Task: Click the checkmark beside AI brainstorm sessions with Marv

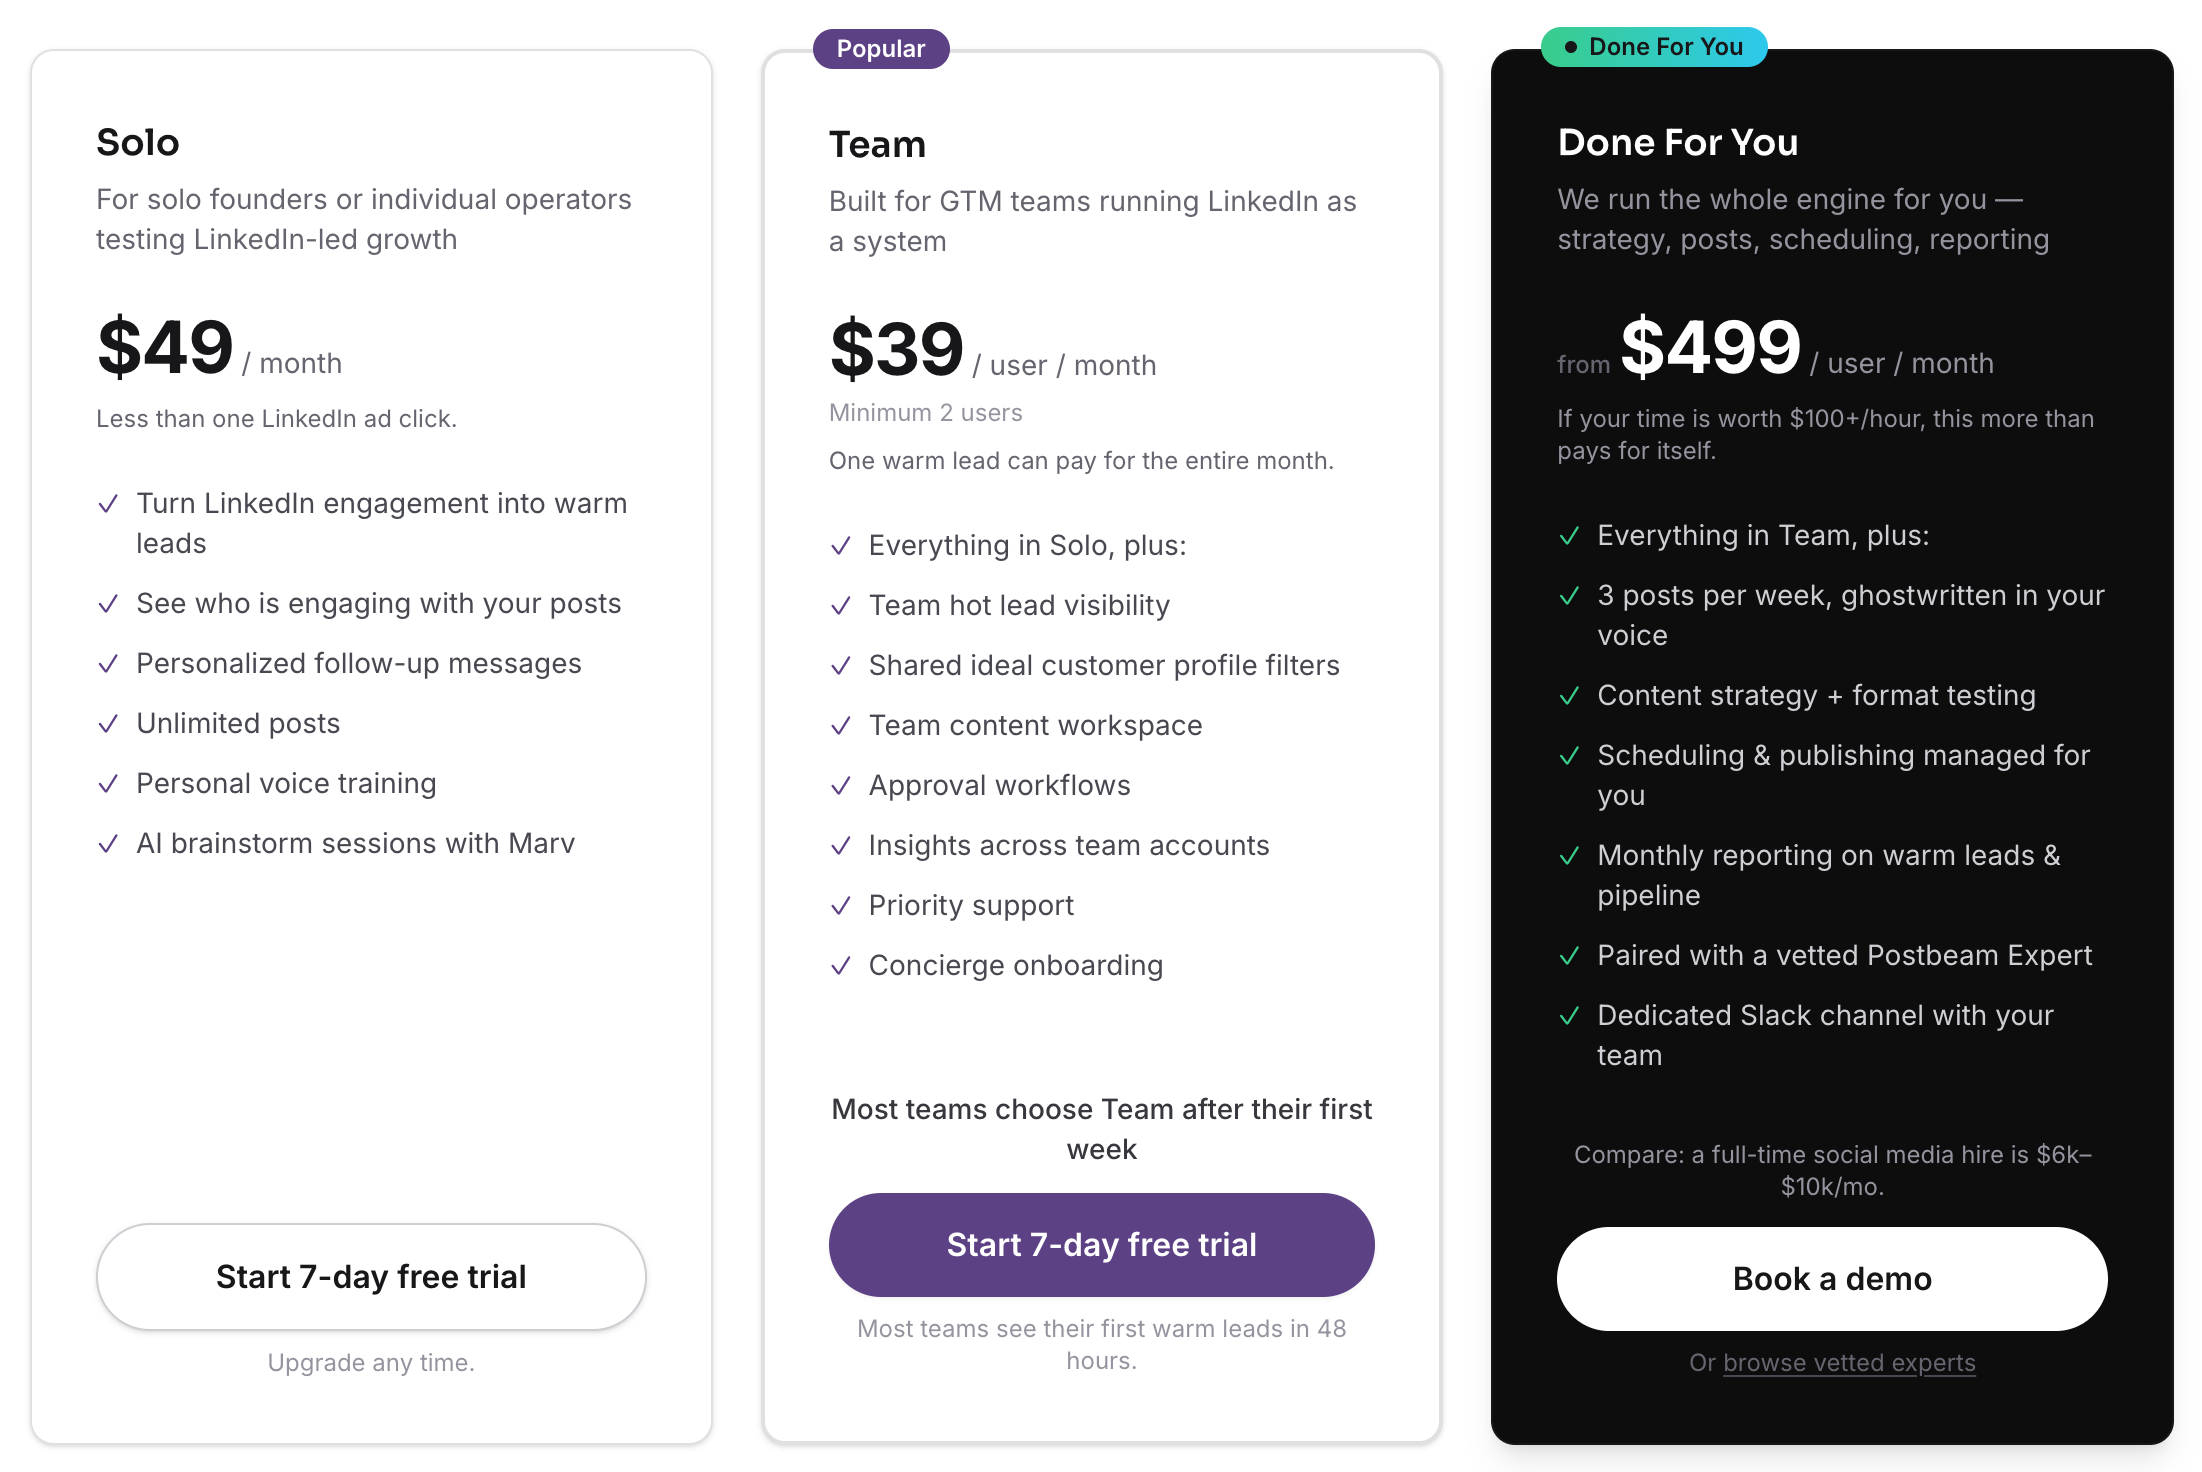Action: pyautogui.click(x=109, y=844)
